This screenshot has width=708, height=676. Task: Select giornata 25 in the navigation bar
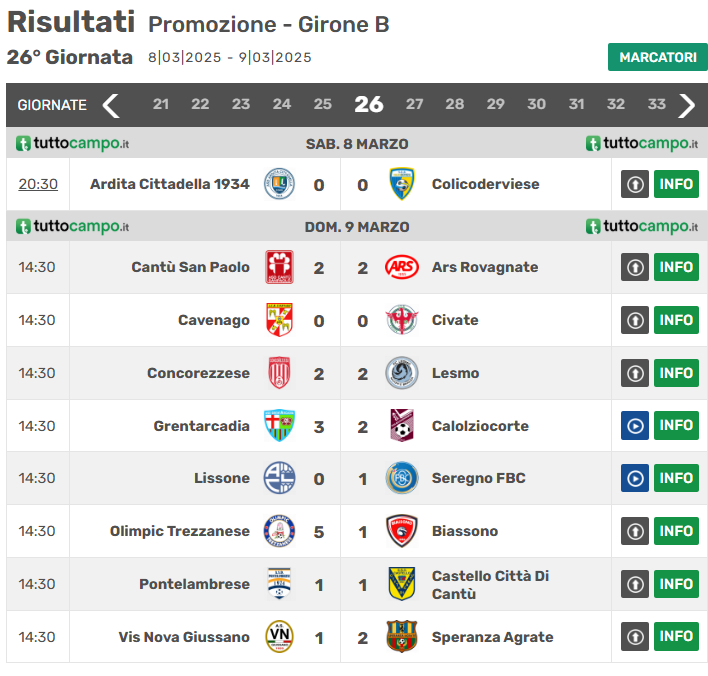[x=322, y=104]
